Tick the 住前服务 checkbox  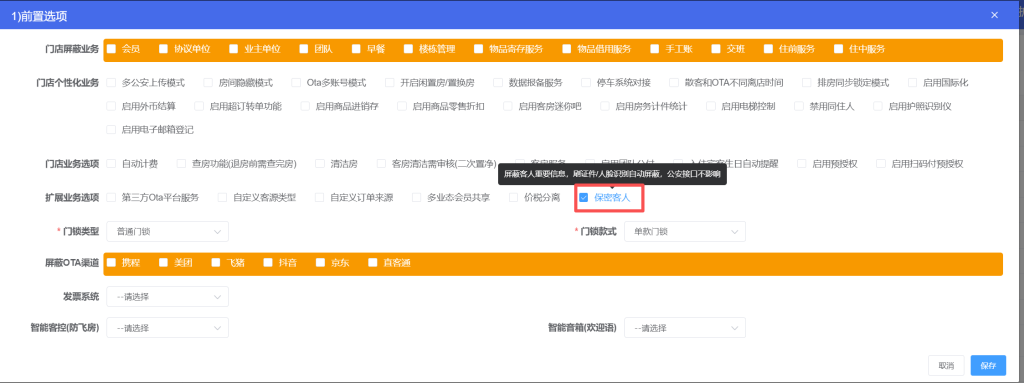[769, 49]
